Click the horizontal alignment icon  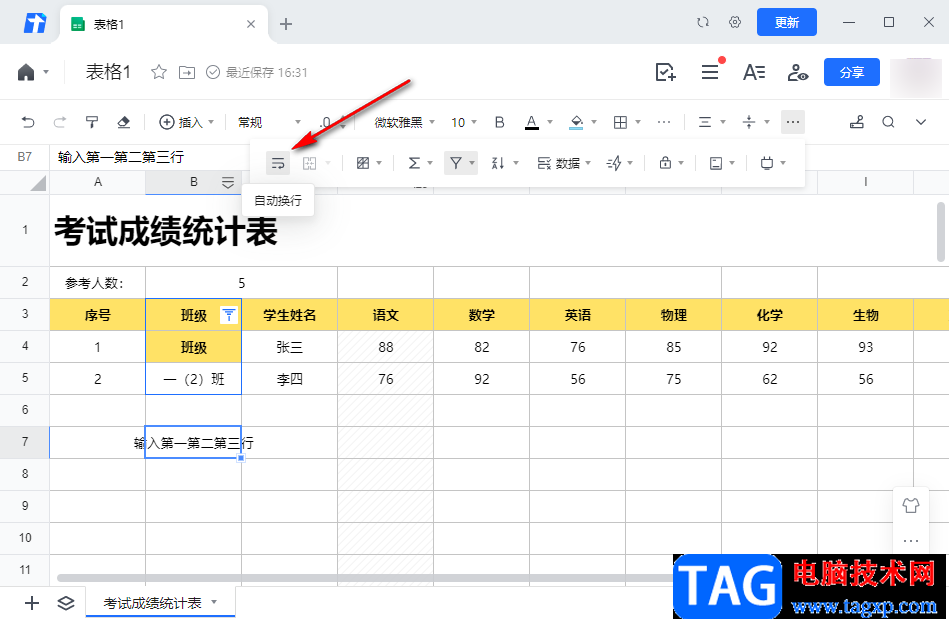pyautogui.click(x=705, y=122)
